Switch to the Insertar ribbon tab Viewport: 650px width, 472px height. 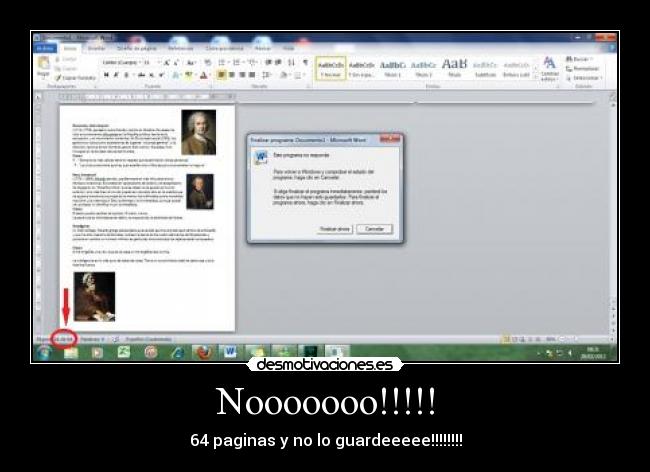coord(97,48)
